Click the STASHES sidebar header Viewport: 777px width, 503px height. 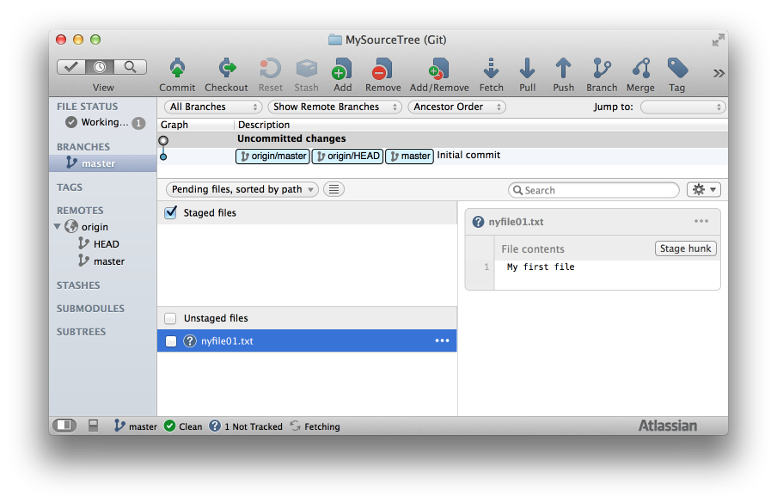point(78,285)
